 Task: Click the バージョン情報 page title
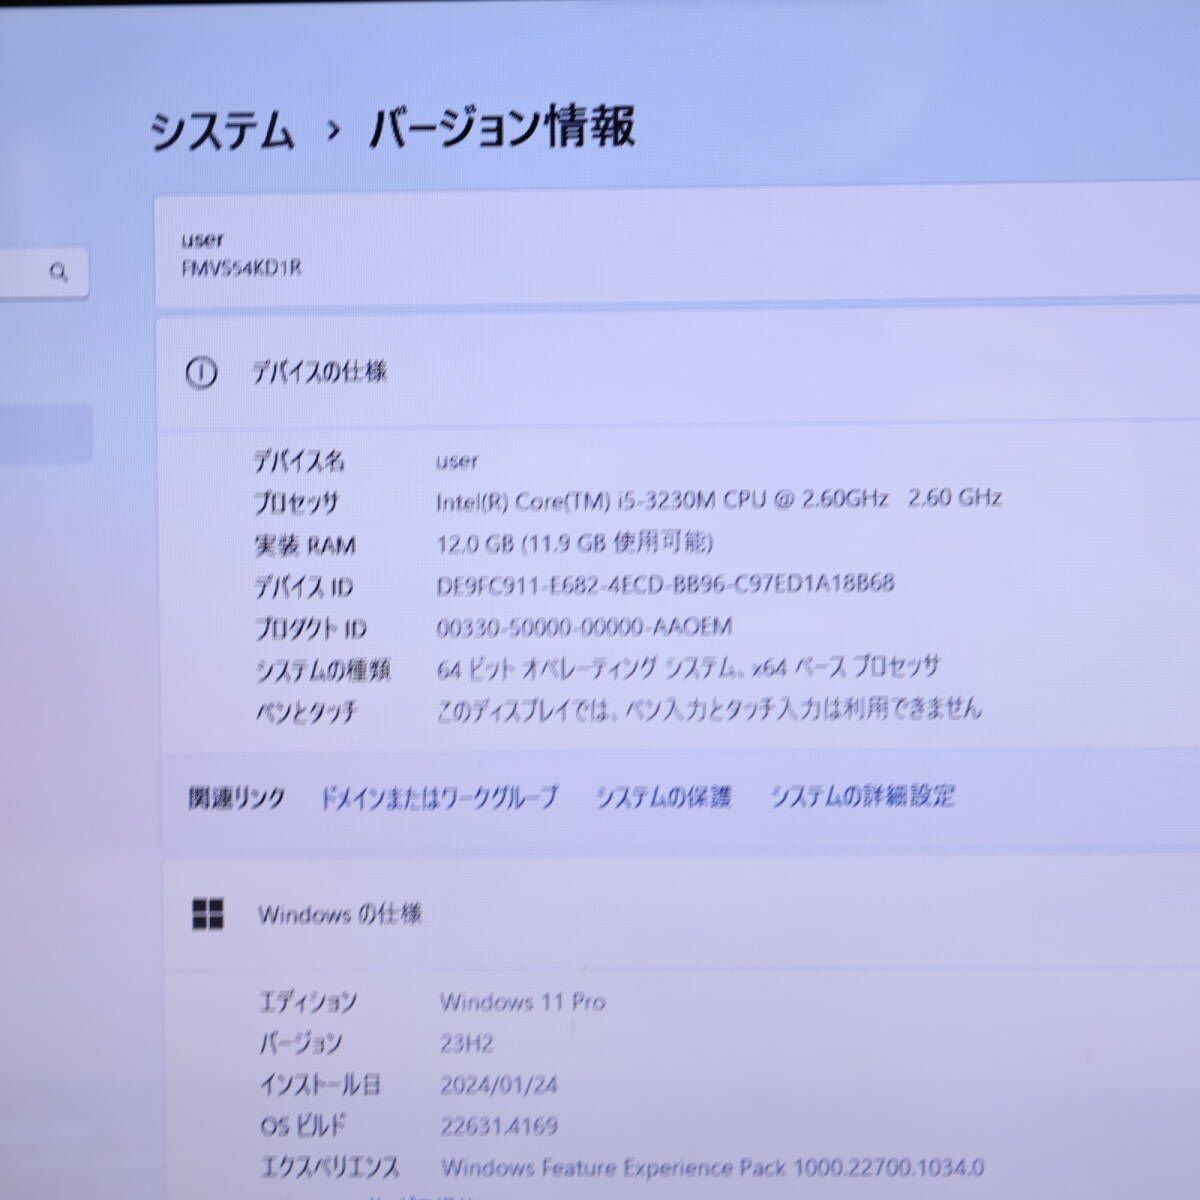pos(502,129)
